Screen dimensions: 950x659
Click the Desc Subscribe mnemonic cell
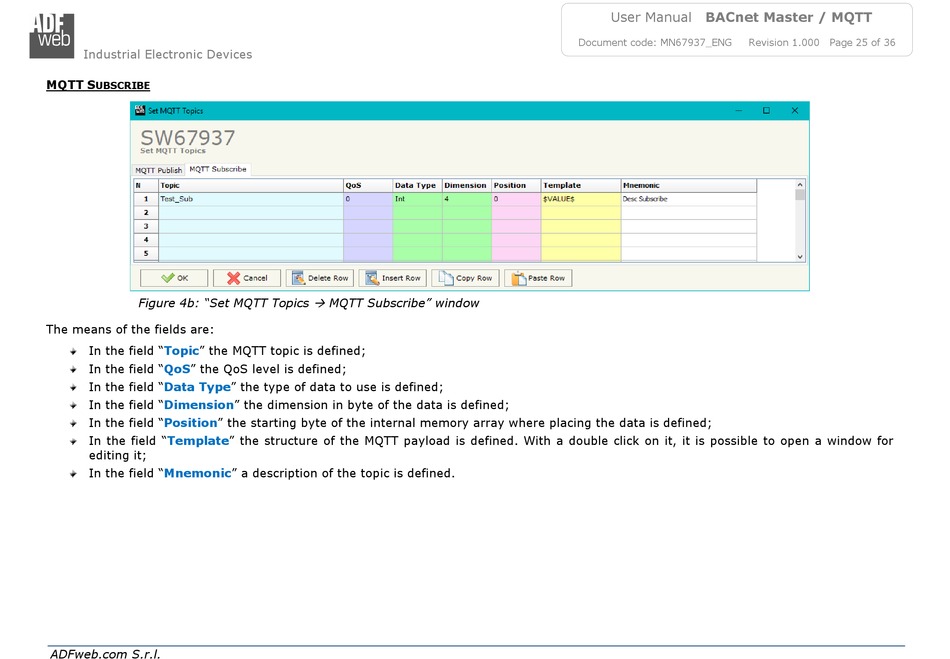point(689,199)
